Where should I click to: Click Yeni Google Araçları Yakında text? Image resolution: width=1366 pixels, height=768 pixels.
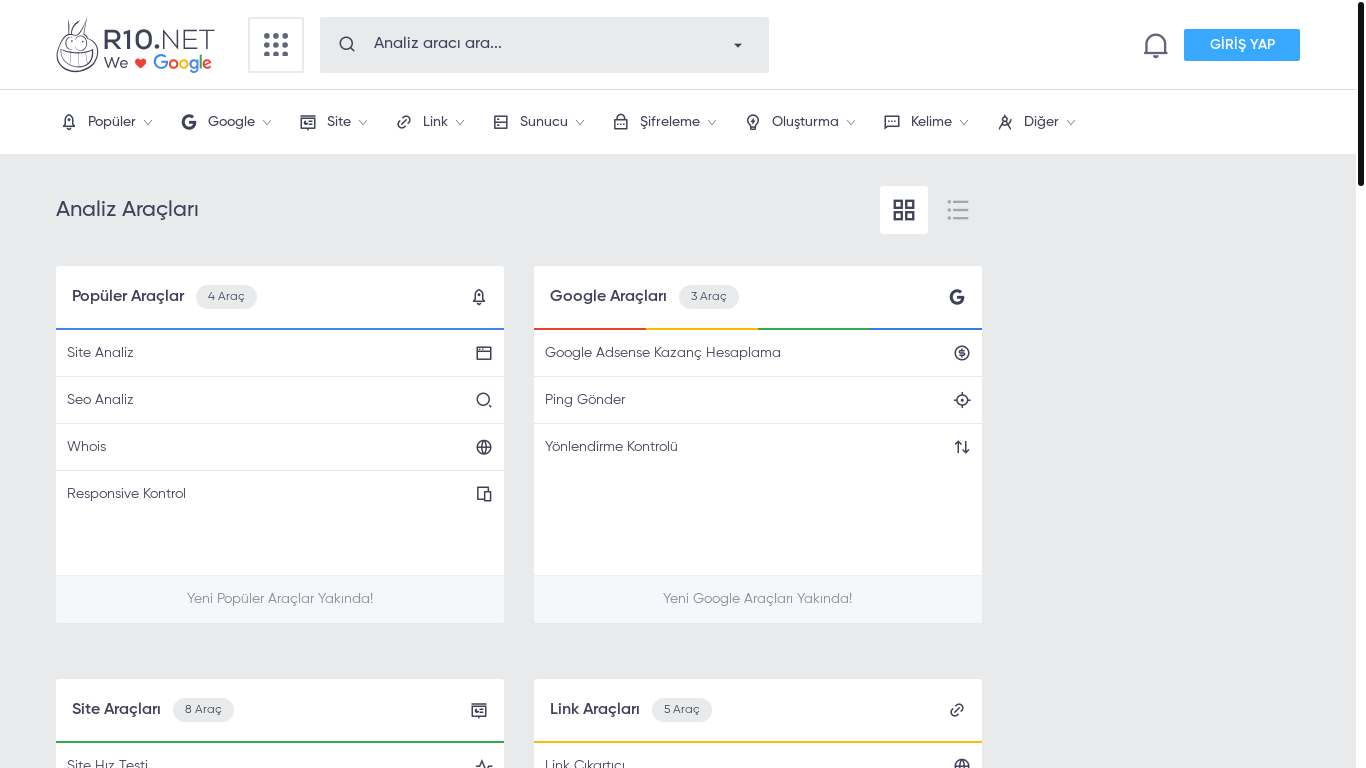[x=758, y=599]
